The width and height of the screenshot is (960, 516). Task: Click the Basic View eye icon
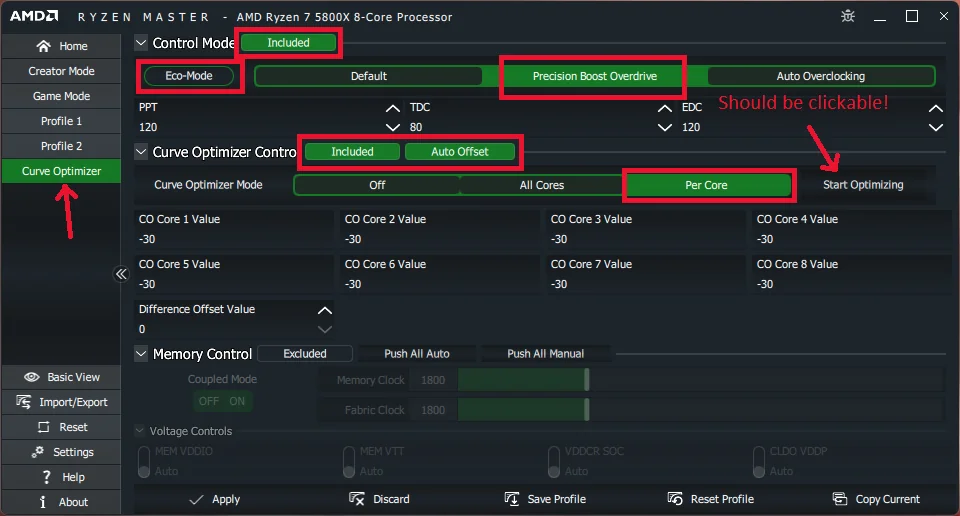coord(32,377)
